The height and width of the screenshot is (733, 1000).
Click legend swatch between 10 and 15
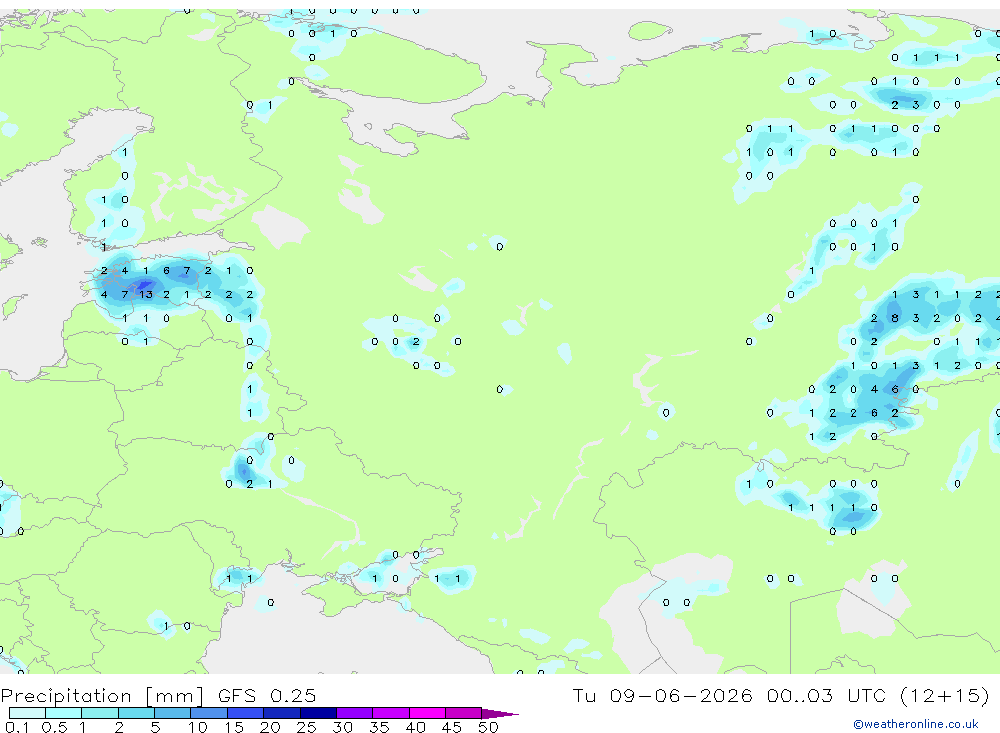209,713
